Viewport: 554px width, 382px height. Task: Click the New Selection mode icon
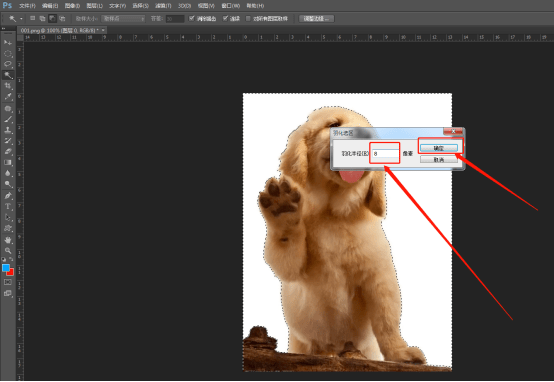33,18
